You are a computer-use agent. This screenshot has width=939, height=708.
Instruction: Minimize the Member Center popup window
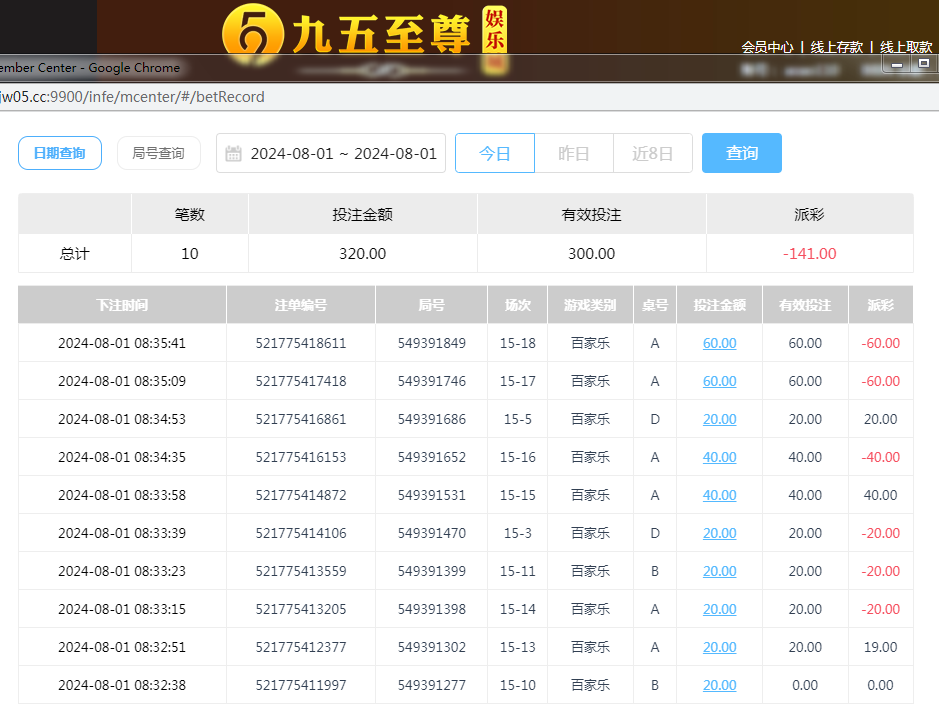pos(896,64)
